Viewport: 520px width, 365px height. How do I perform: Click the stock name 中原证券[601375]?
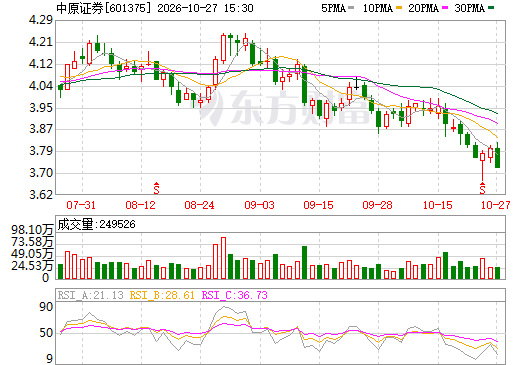pos(104,8)
